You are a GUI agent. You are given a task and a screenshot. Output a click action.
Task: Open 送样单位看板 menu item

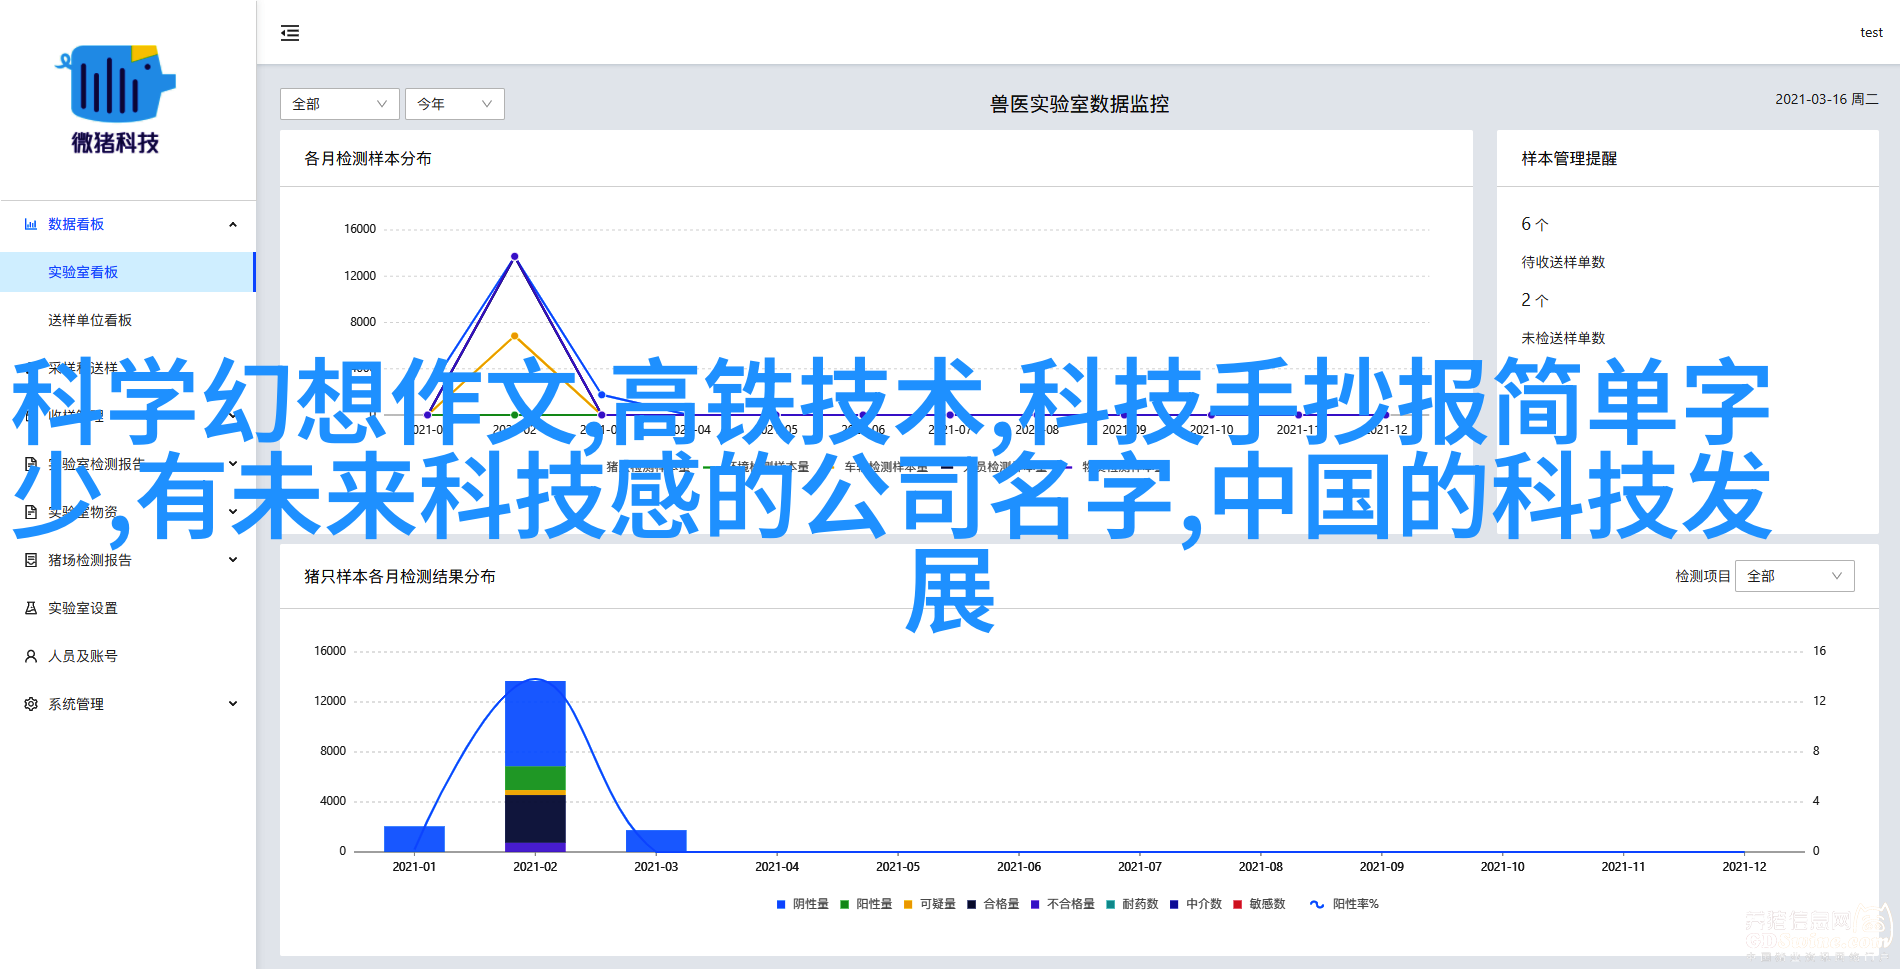pos(90,320)
